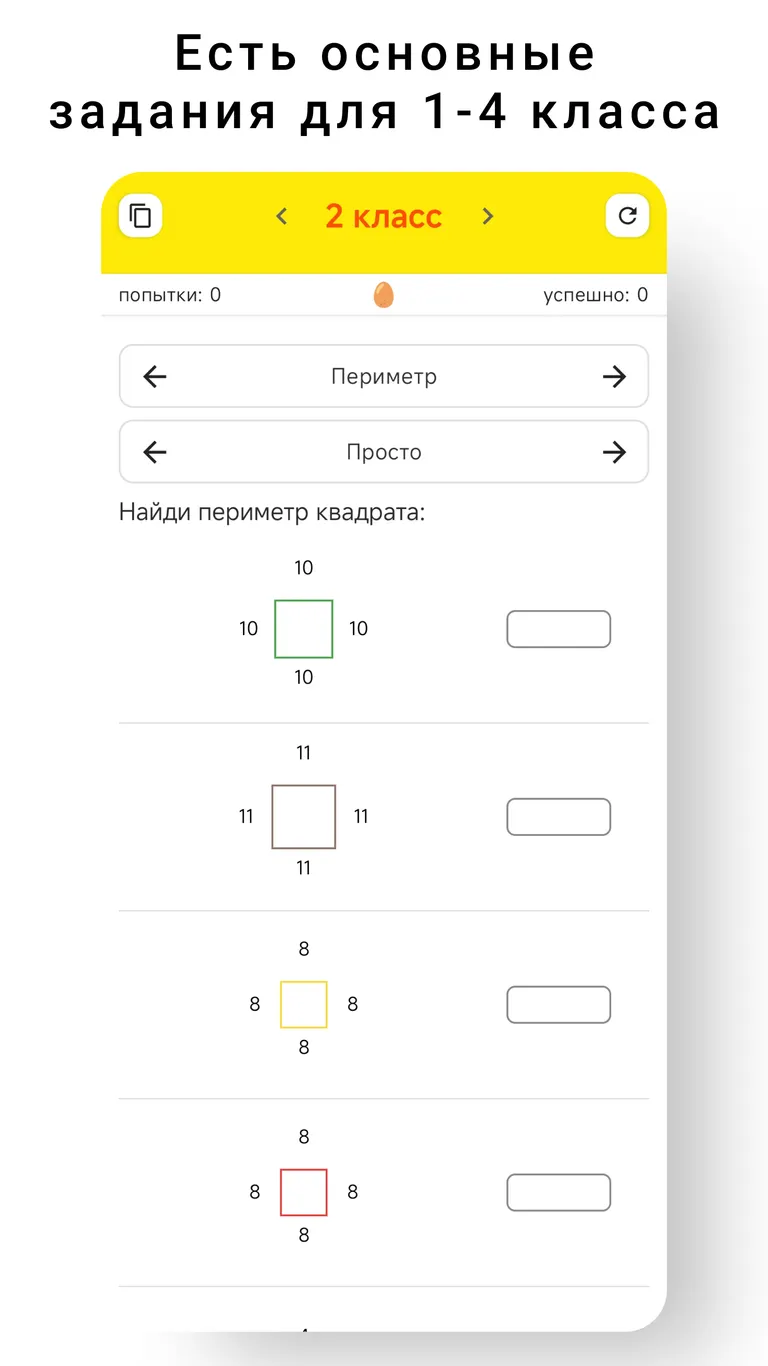Image resolution: width=768 pixels, height=1366 pixels.
Task: Click the brown square with side 11
Action: point(304,817)
